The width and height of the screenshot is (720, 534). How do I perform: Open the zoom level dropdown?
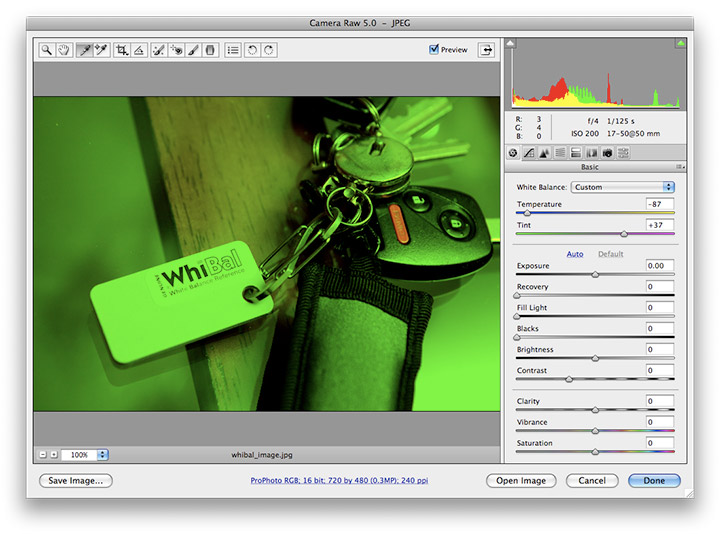click(103, 455)
